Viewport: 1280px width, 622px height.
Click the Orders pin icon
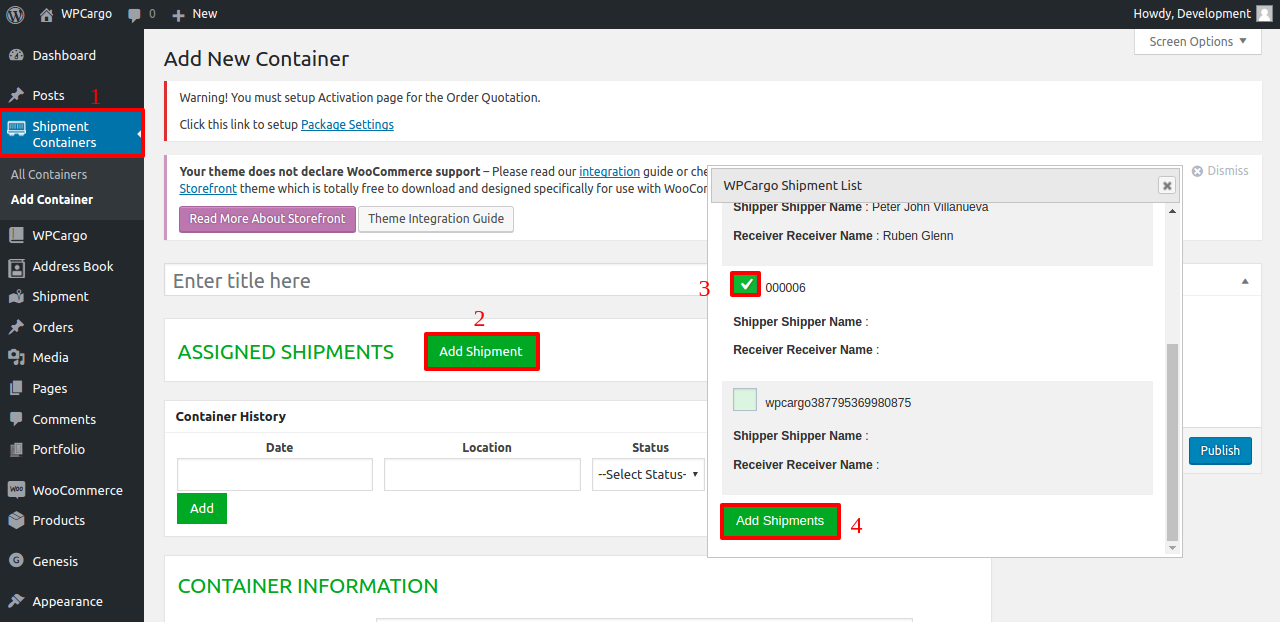click(x=16, y=327)
